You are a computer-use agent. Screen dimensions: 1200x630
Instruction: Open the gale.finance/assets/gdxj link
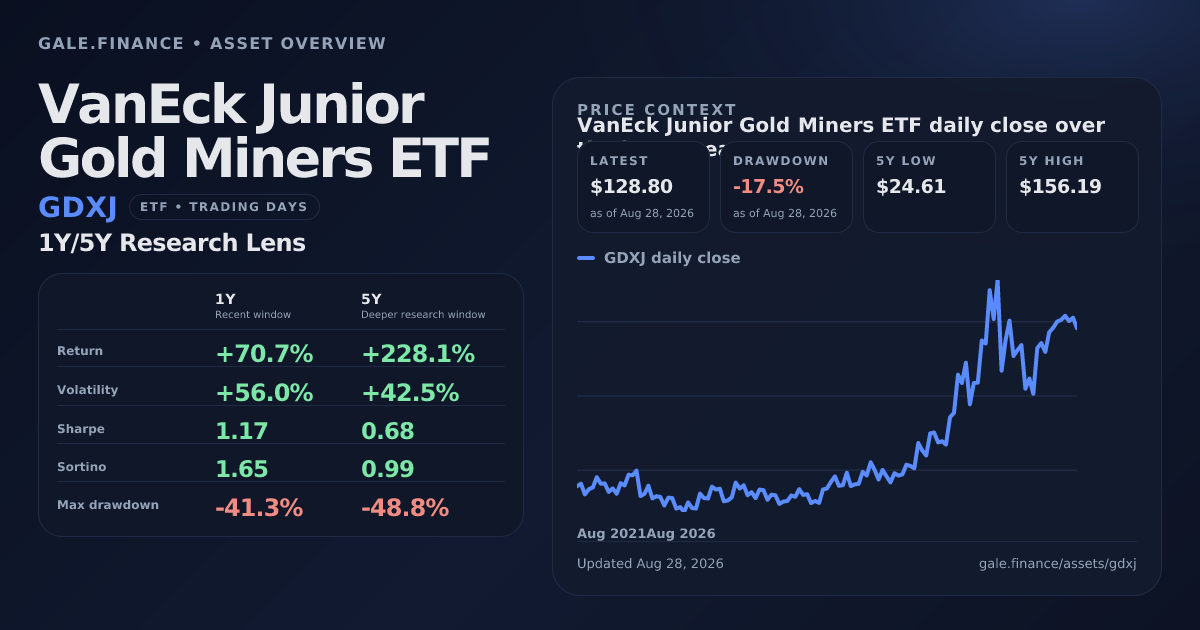(x=1057, y=563)
